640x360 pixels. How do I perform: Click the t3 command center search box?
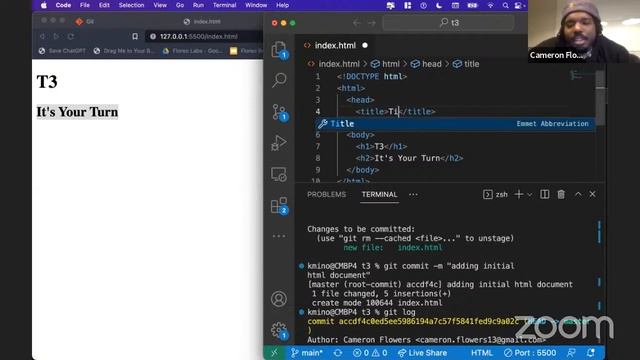point(448,23)
